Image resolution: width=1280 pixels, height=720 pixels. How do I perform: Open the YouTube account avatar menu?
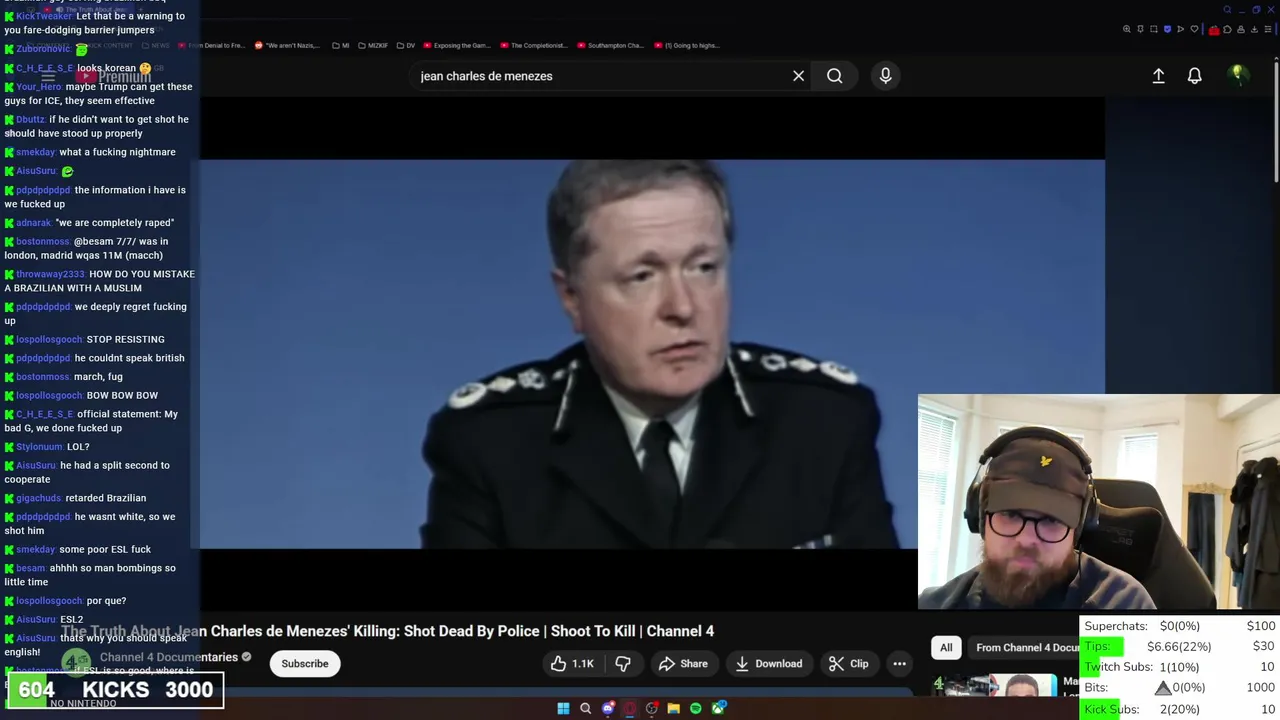click(1237, 76)
